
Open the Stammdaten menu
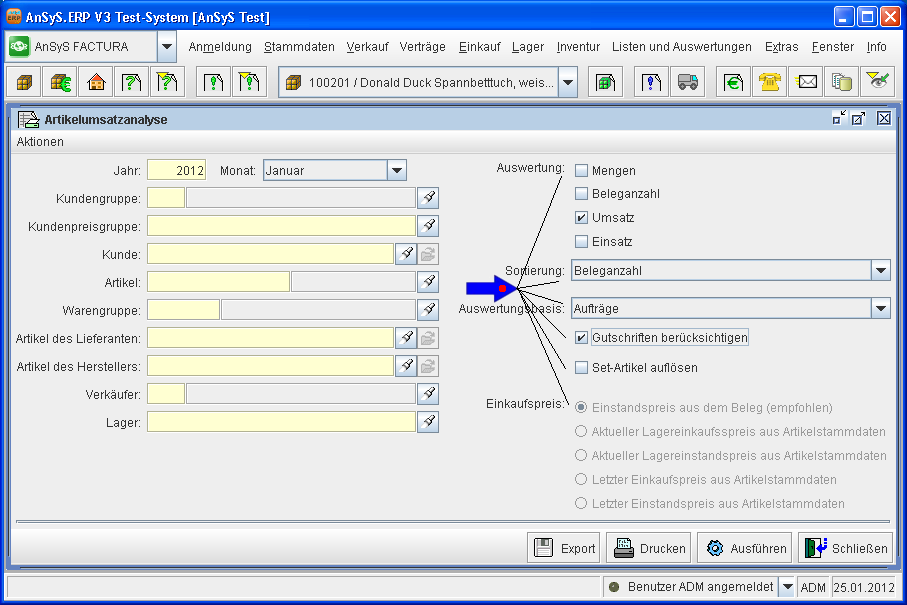point(299,47)
